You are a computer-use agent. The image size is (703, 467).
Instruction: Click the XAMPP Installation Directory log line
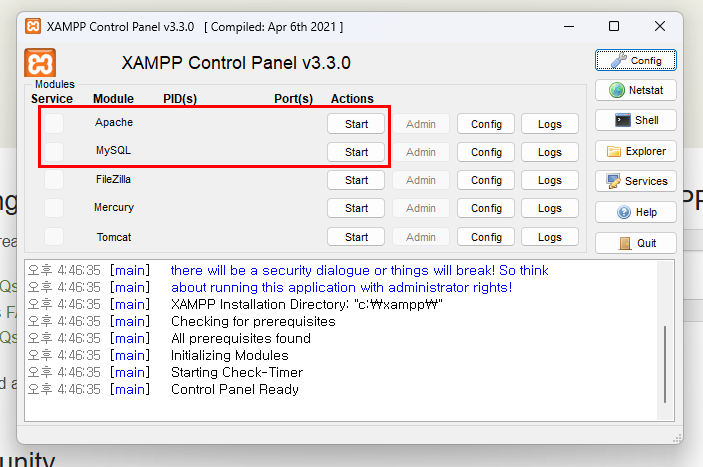point(307,304)
